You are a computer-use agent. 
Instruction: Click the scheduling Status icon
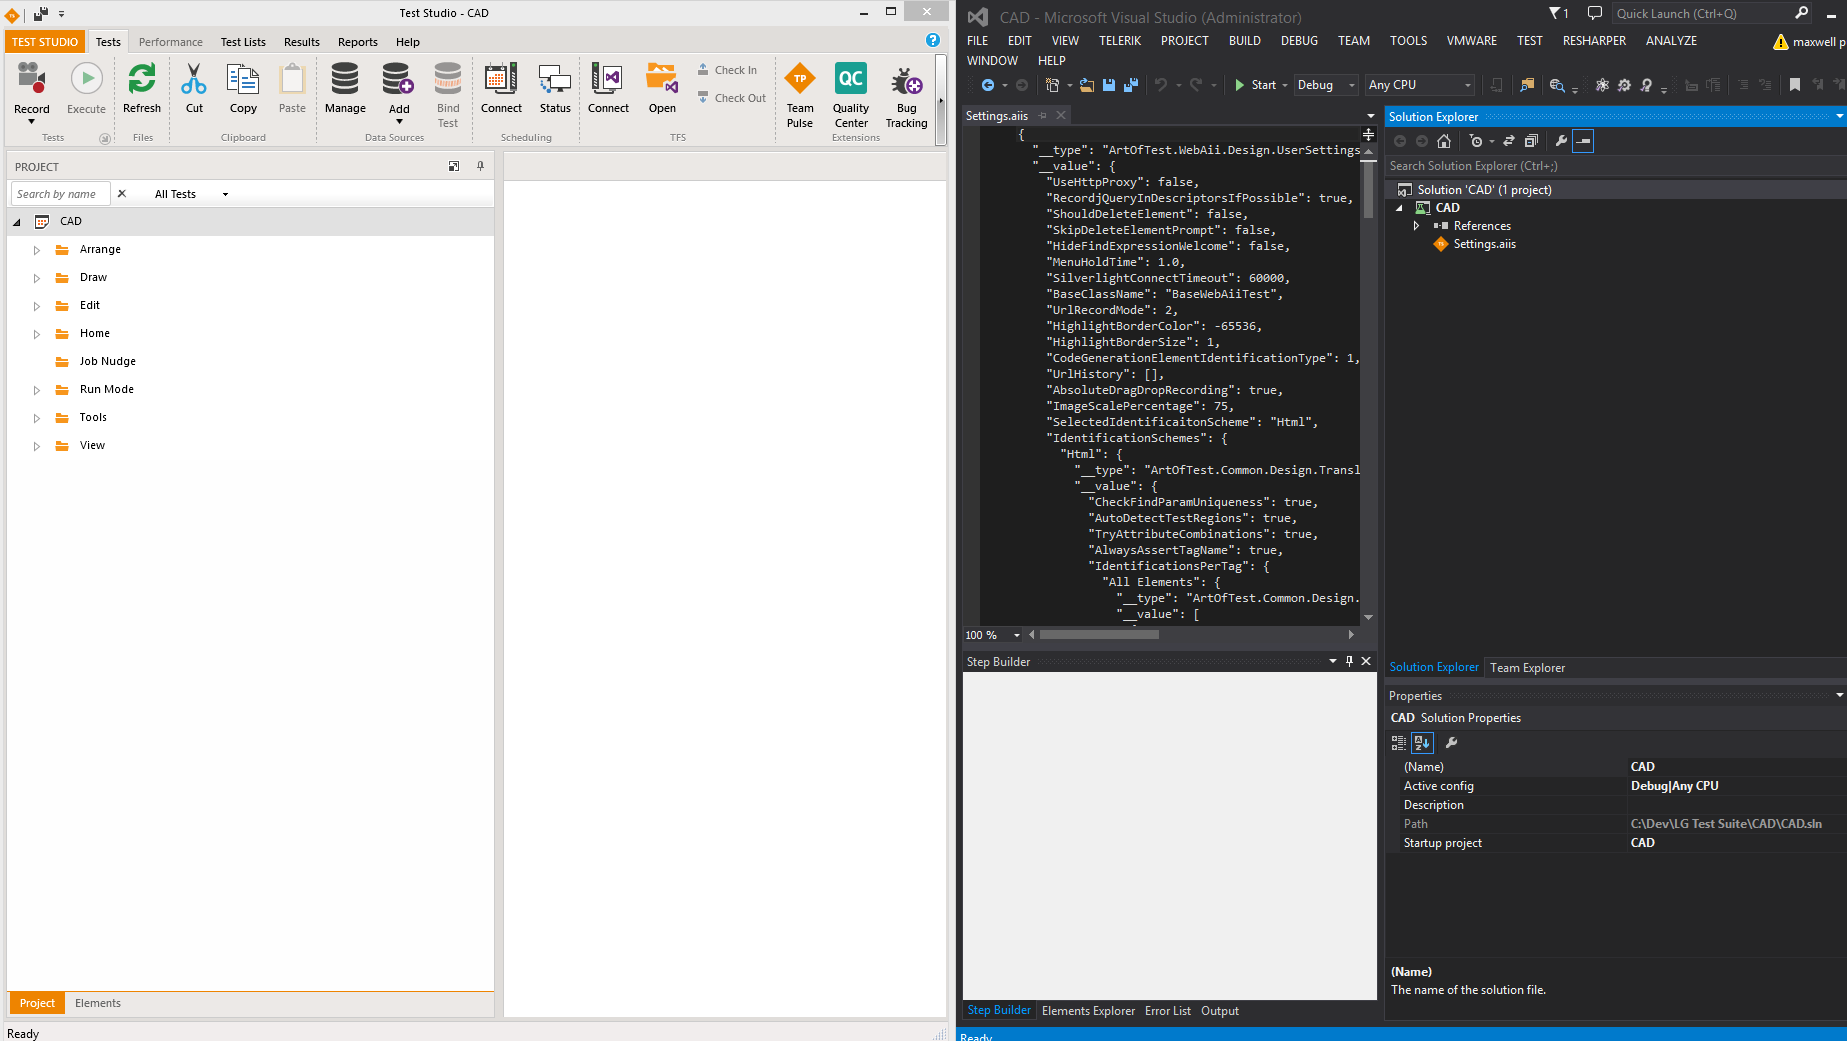[x=555, y=78]
